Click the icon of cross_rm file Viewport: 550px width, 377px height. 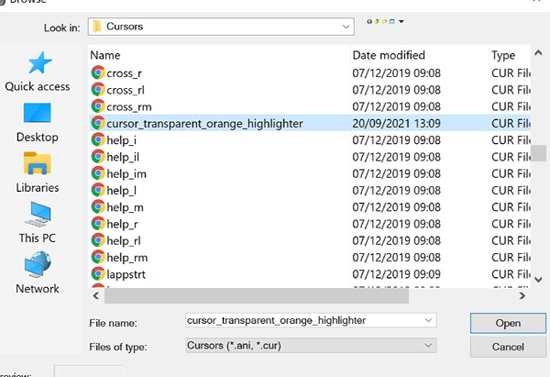tap(98, 106)
